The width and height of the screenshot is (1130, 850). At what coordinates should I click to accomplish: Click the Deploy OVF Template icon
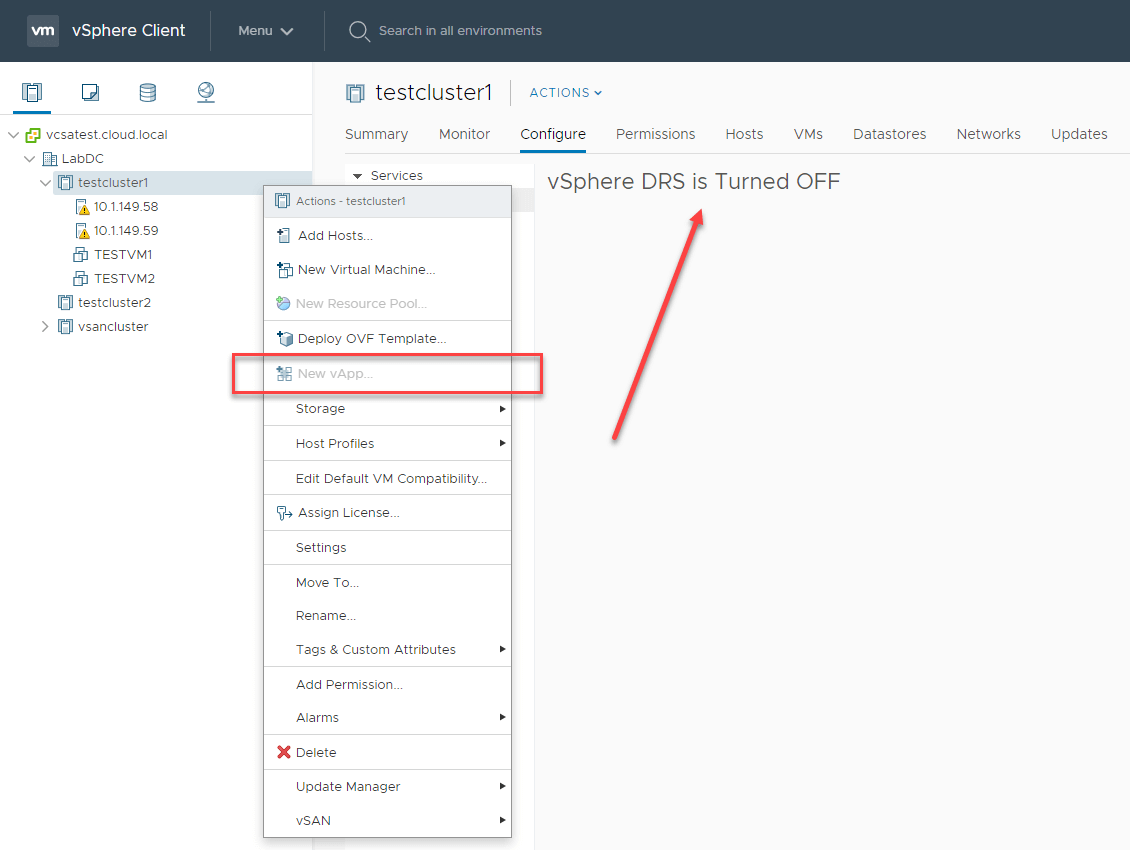[x=285, y=338]
